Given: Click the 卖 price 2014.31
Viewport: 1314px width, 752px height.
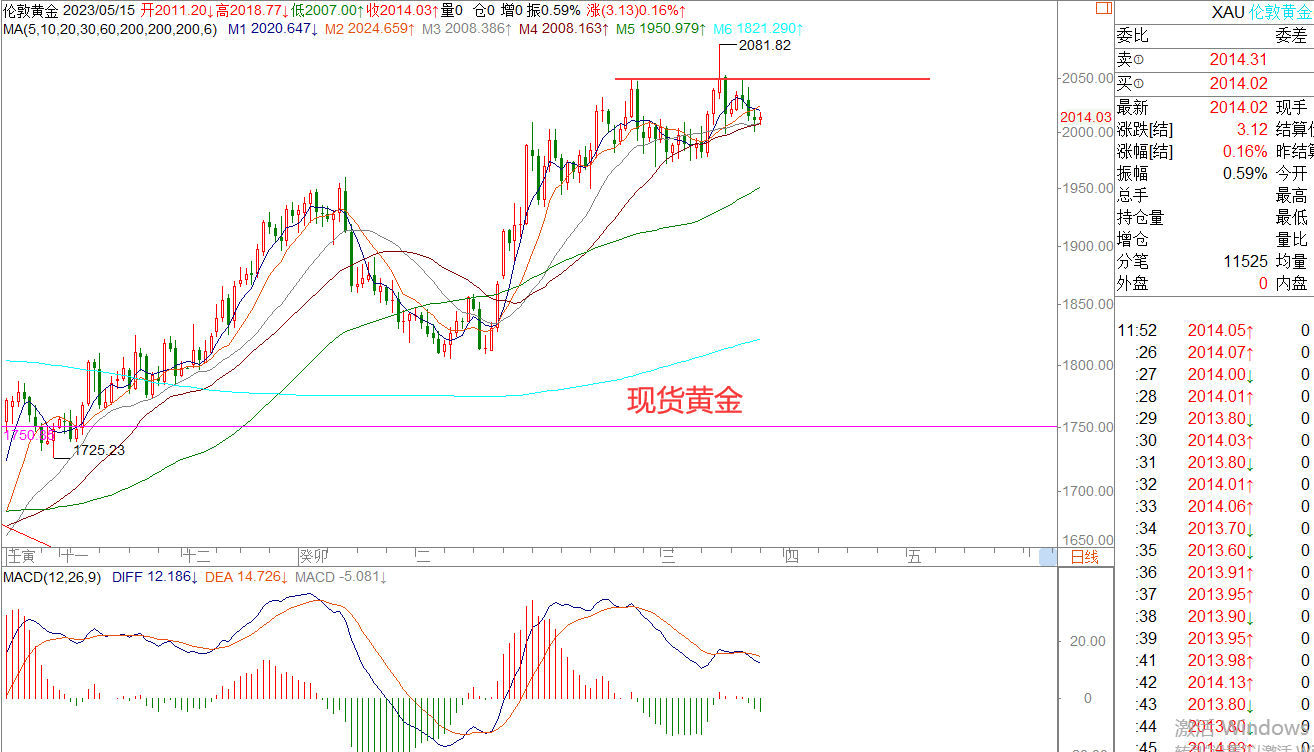Looking at the screenshot, I should tap(1238, 60).
